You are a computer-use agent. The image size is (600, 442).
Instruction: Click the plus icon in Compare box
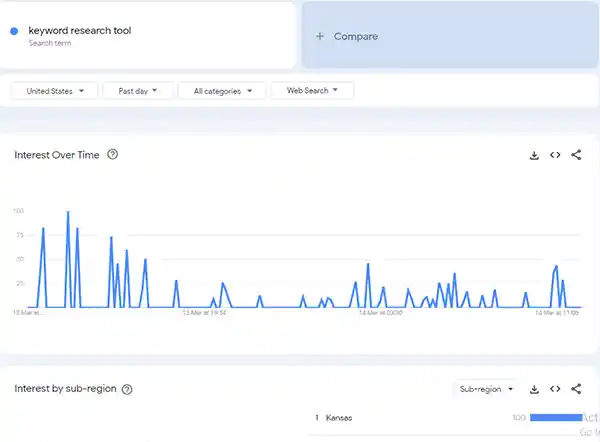click(320, 36)
